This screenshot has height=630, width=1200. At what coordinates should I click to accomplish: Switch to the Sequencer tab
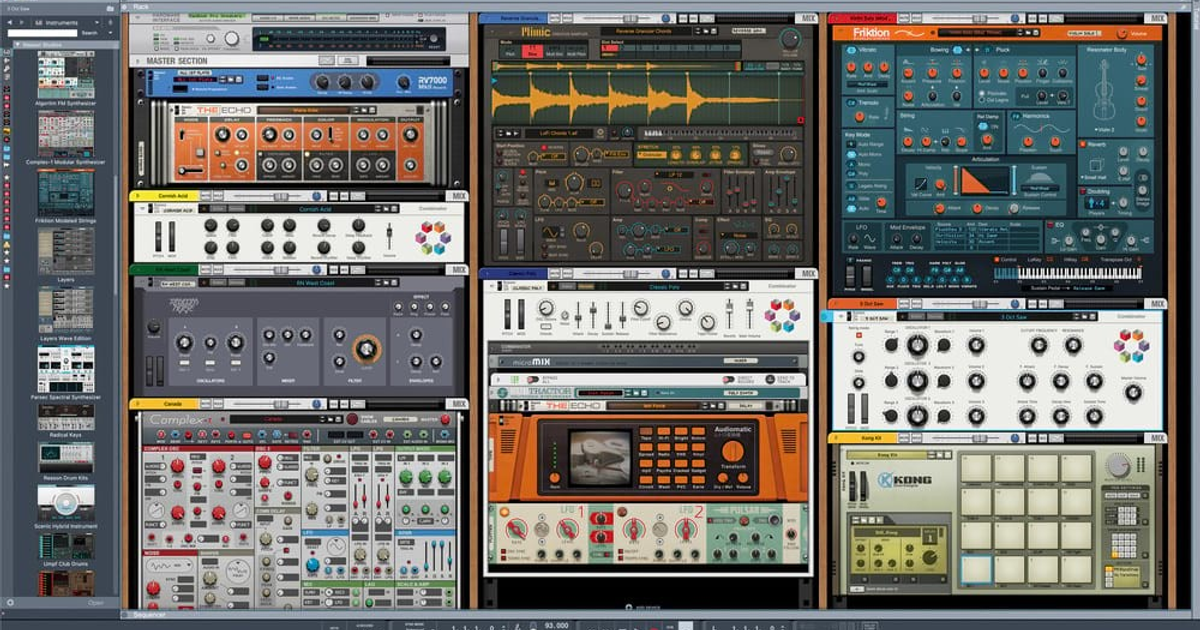[148, 616]
